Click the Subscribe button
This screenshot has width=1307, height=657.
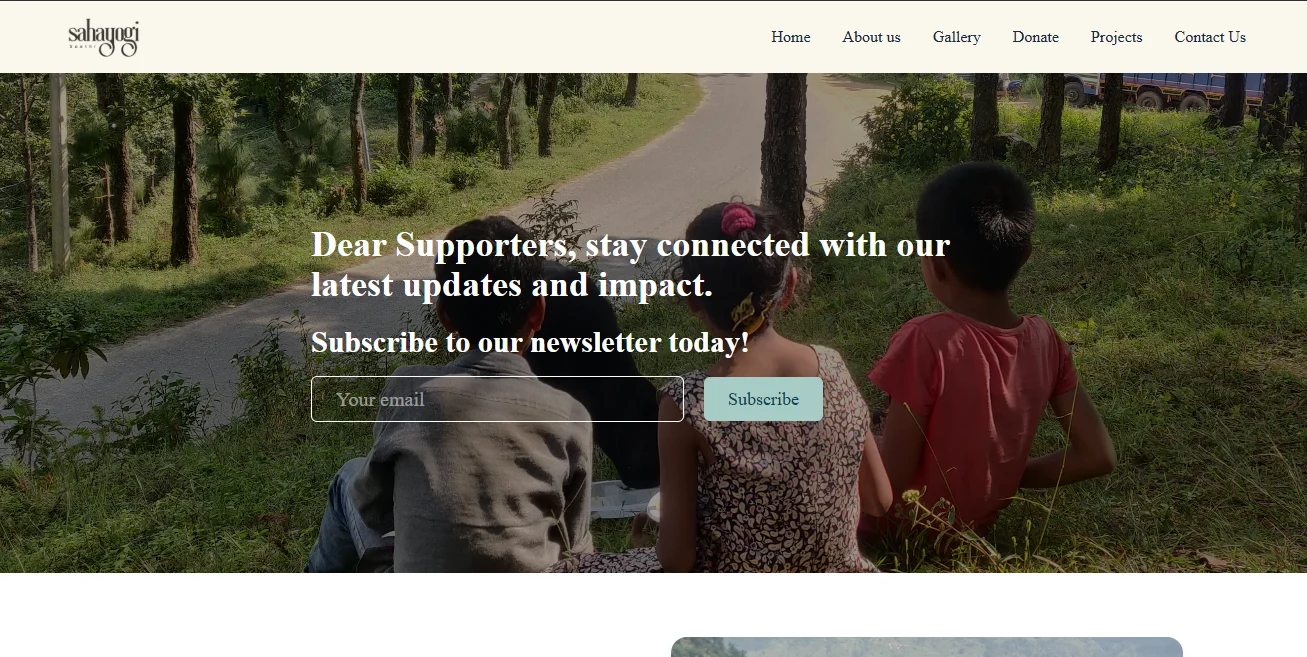point(763,399)
